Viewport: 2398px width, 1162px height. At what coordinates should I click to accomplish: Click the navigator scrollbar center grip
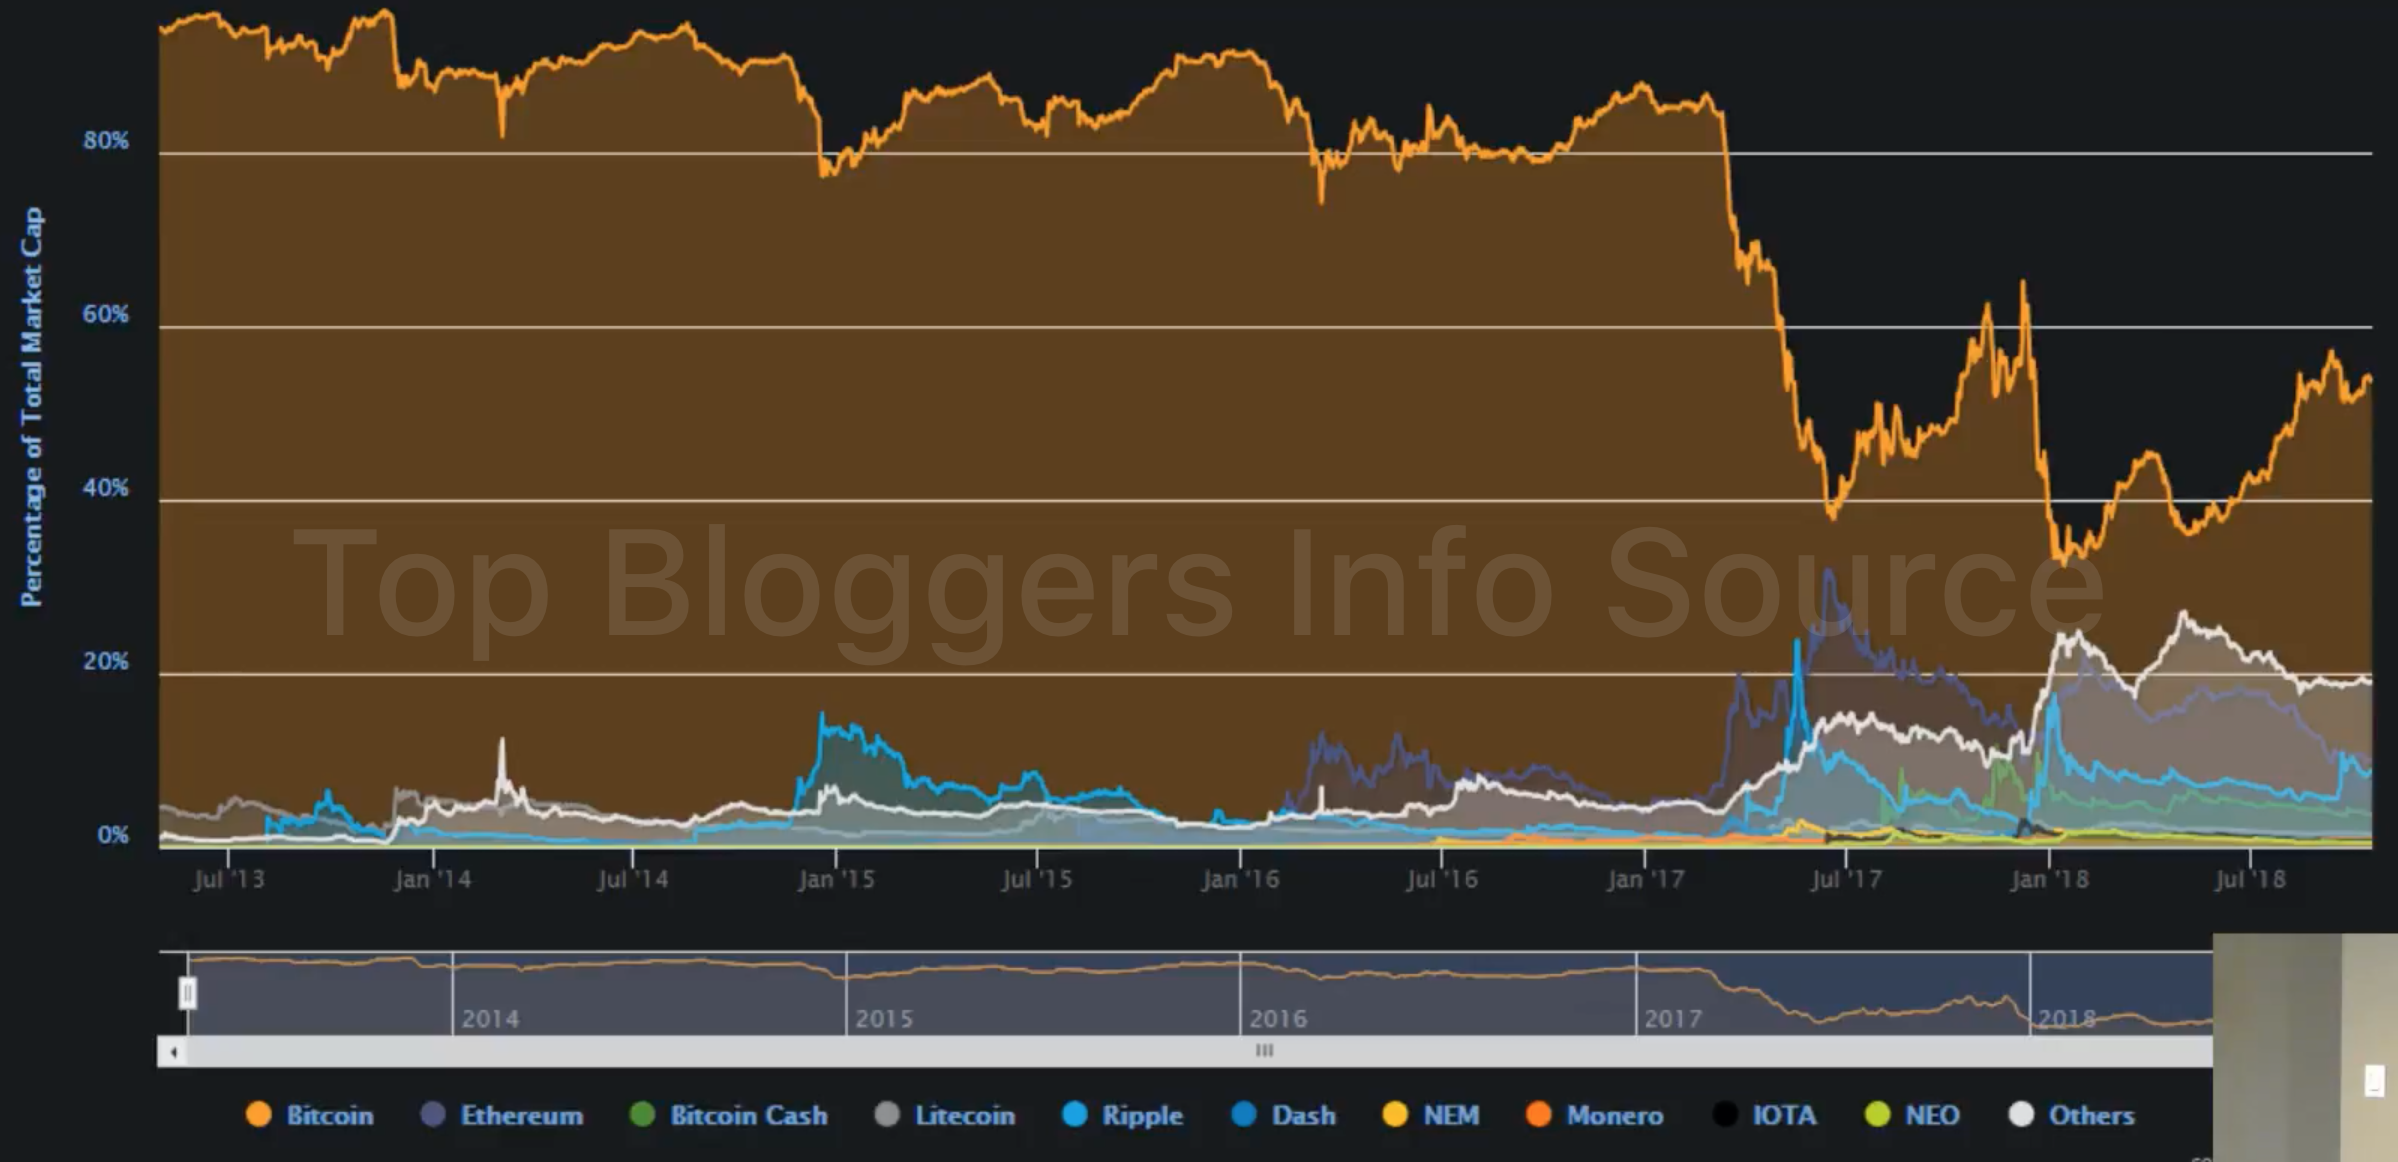point(1264,1051)
